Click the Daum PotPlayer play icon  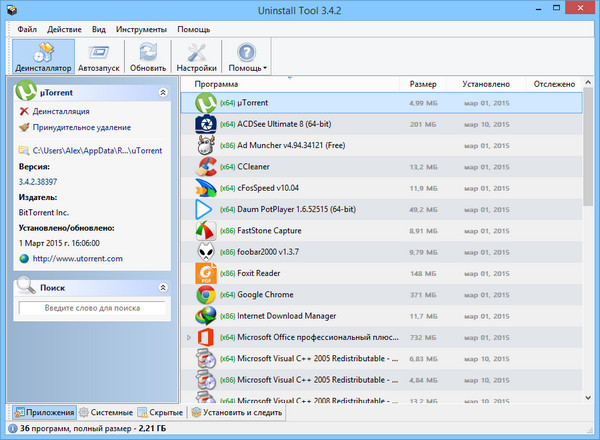pos(204,209)
